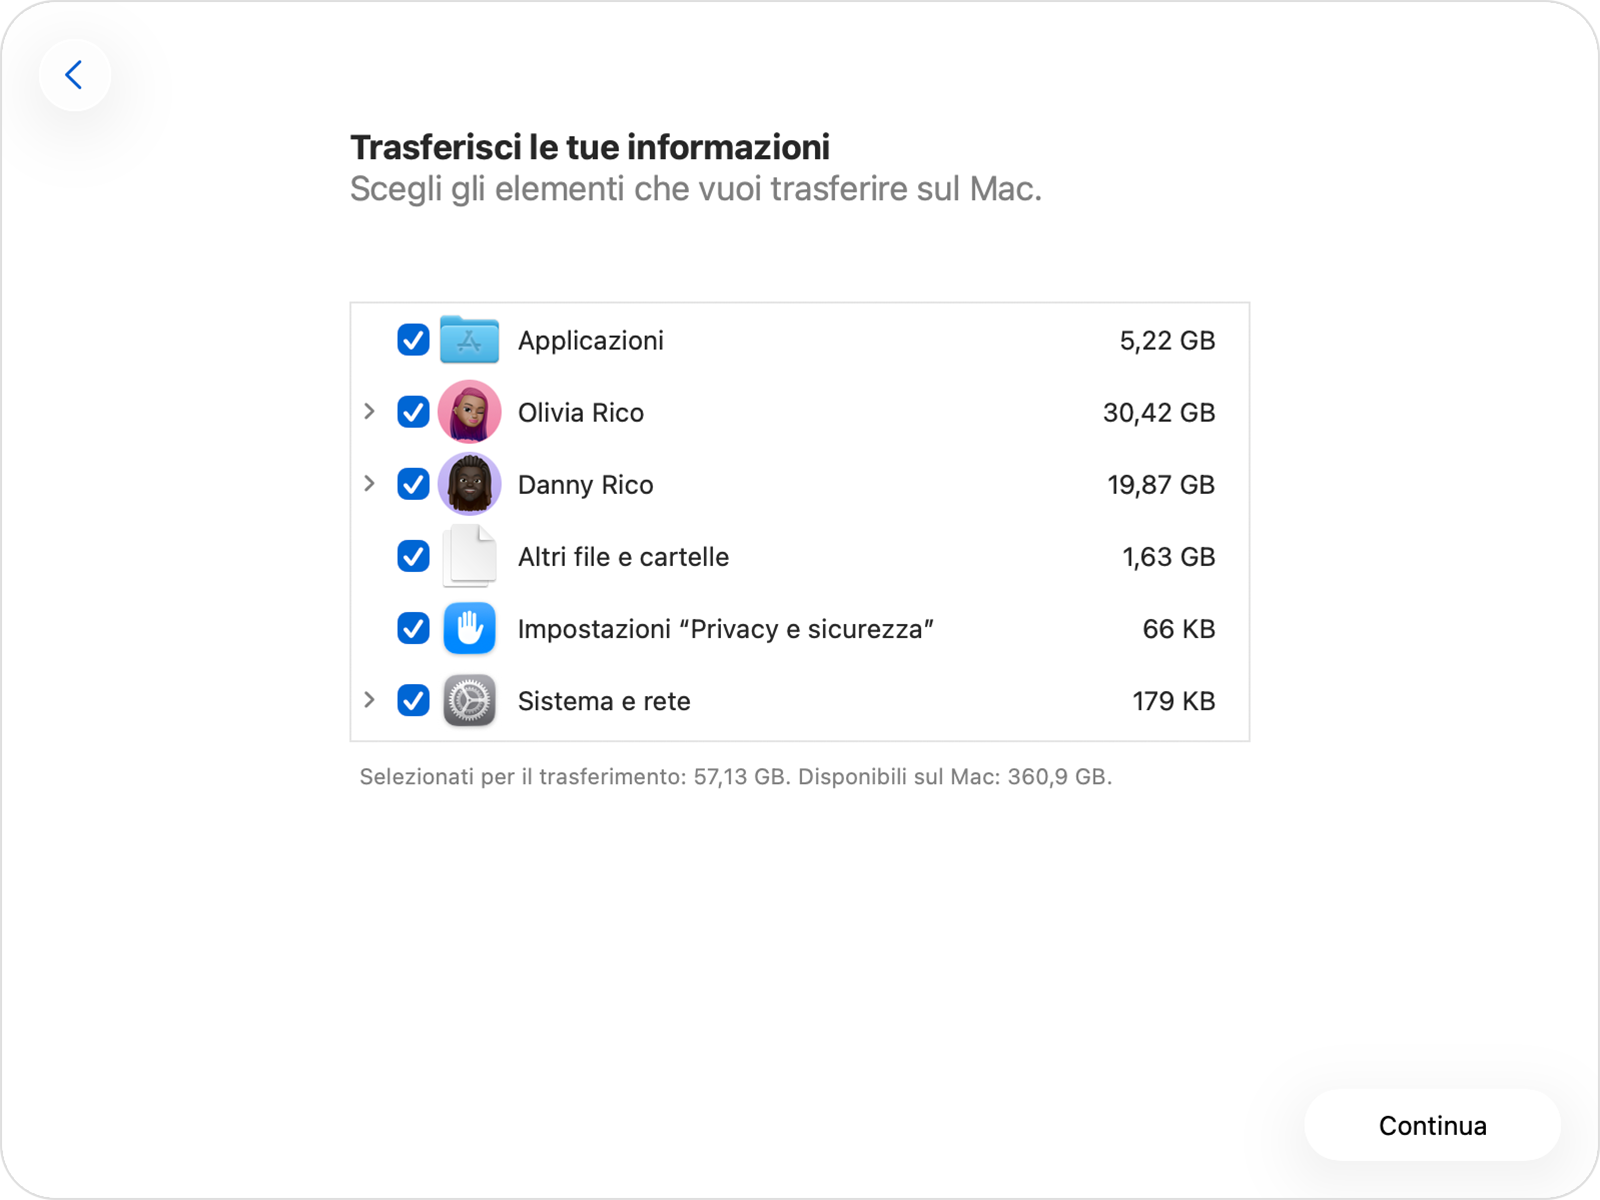The height and width of the screenshot is (1200, 1600).
Task: Toggle the Altri file e cartelle checkbox
Action: [x=413, y=556]
